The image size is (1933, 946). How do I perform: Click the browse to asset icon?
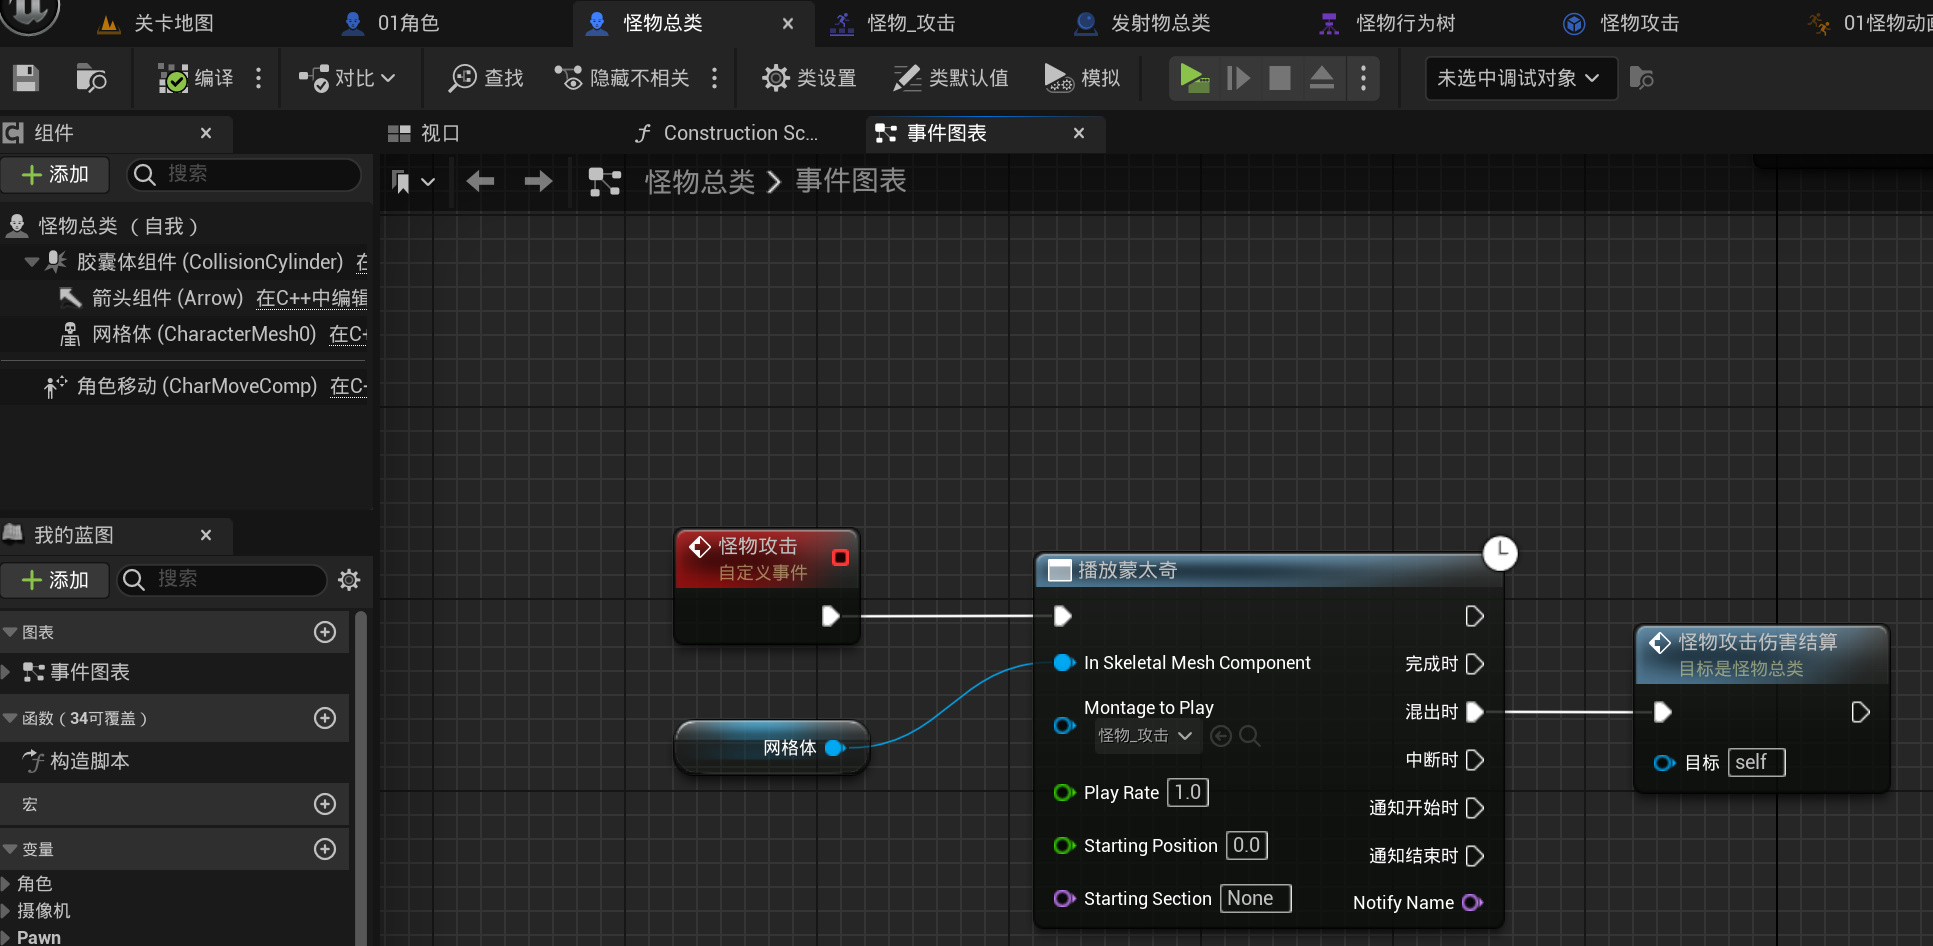click(x=91, y=78)
